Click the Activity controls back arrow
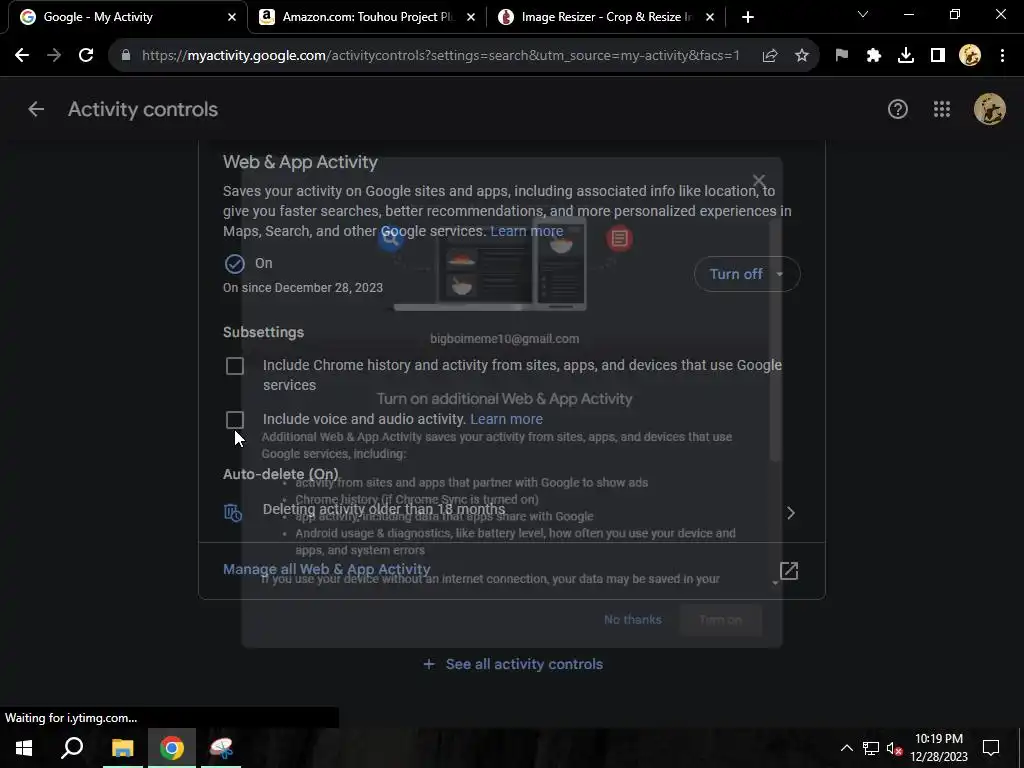This screenshot has width=1024, height=768. click(x=36, y=109)
